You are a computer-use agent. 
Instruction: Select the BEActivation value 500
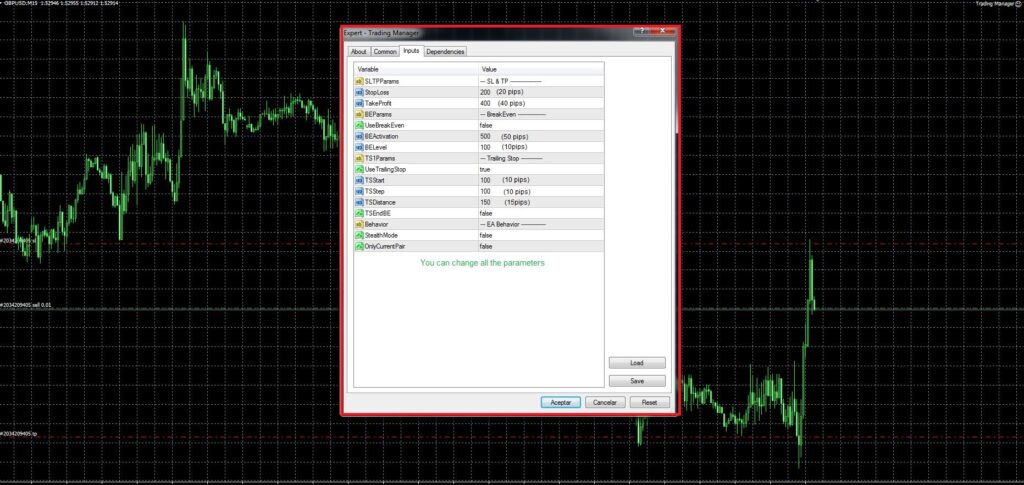485,136
